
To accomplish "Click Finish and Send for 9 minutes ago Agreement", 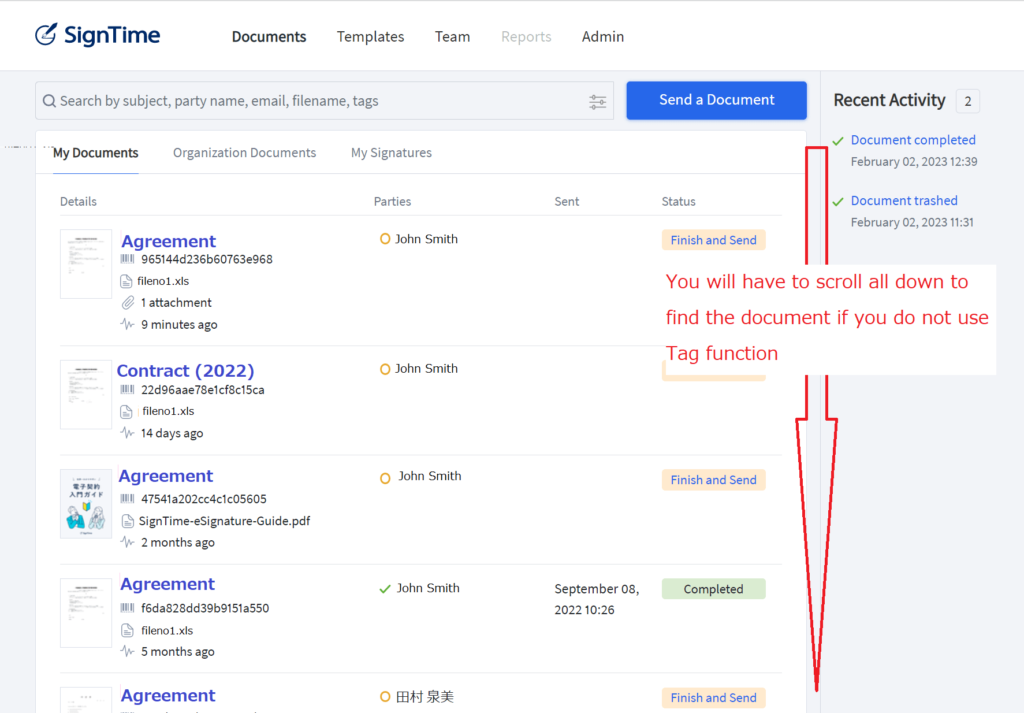I will pyautogui.click(x=713, y=240).
